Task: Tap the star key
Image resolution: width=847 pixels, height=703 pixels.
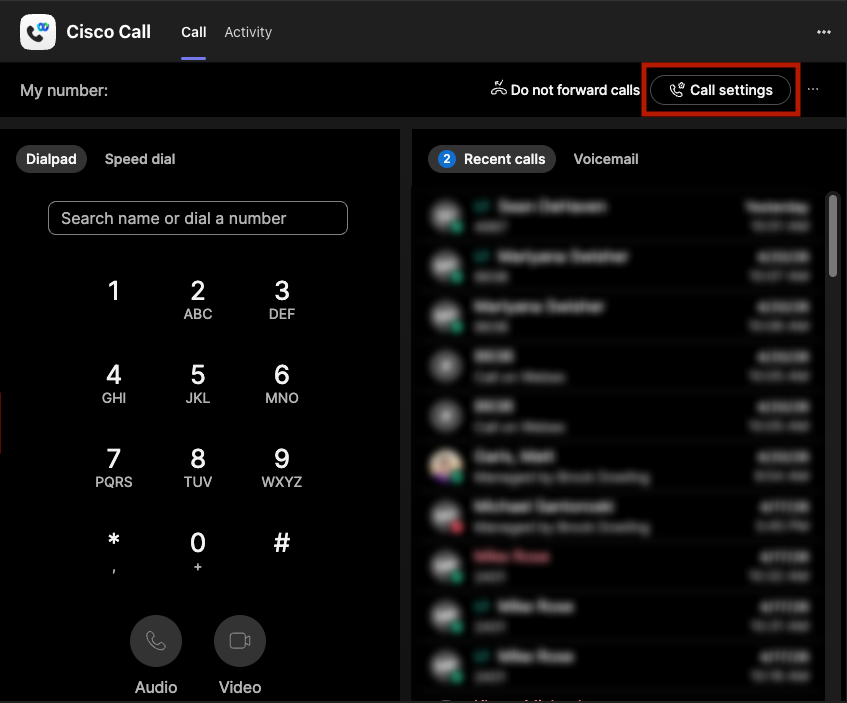Action: [x=113, y=551]
